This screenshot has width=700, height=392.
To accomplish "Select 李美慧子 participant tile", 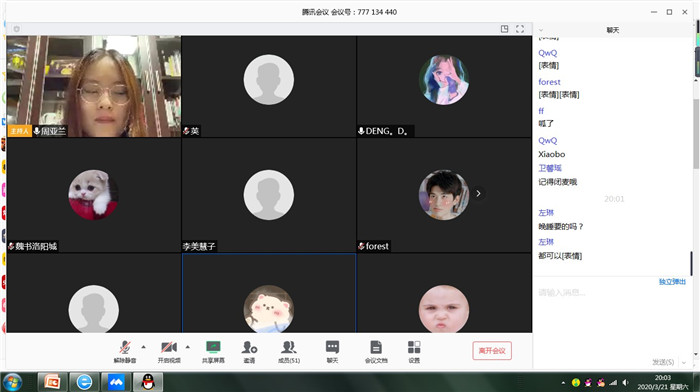I will coord(269,195).
